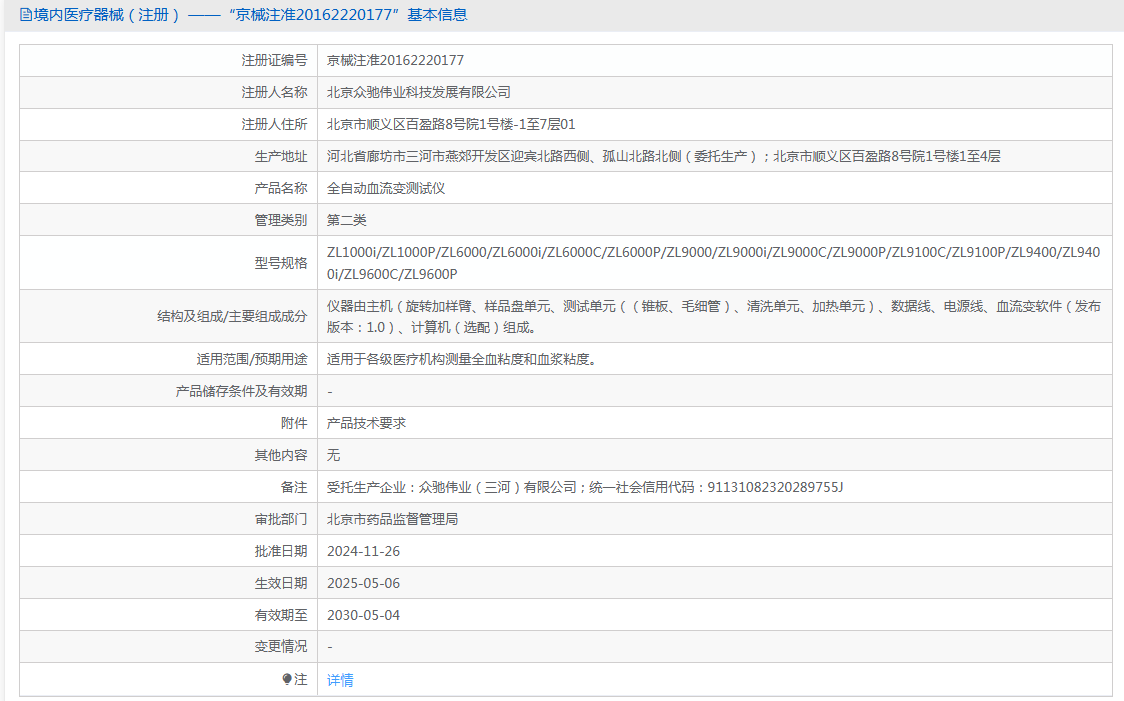The image size is (1124, 701).
Task: Click the 产品储存条件及有效期 label
Action: (242, 391)
